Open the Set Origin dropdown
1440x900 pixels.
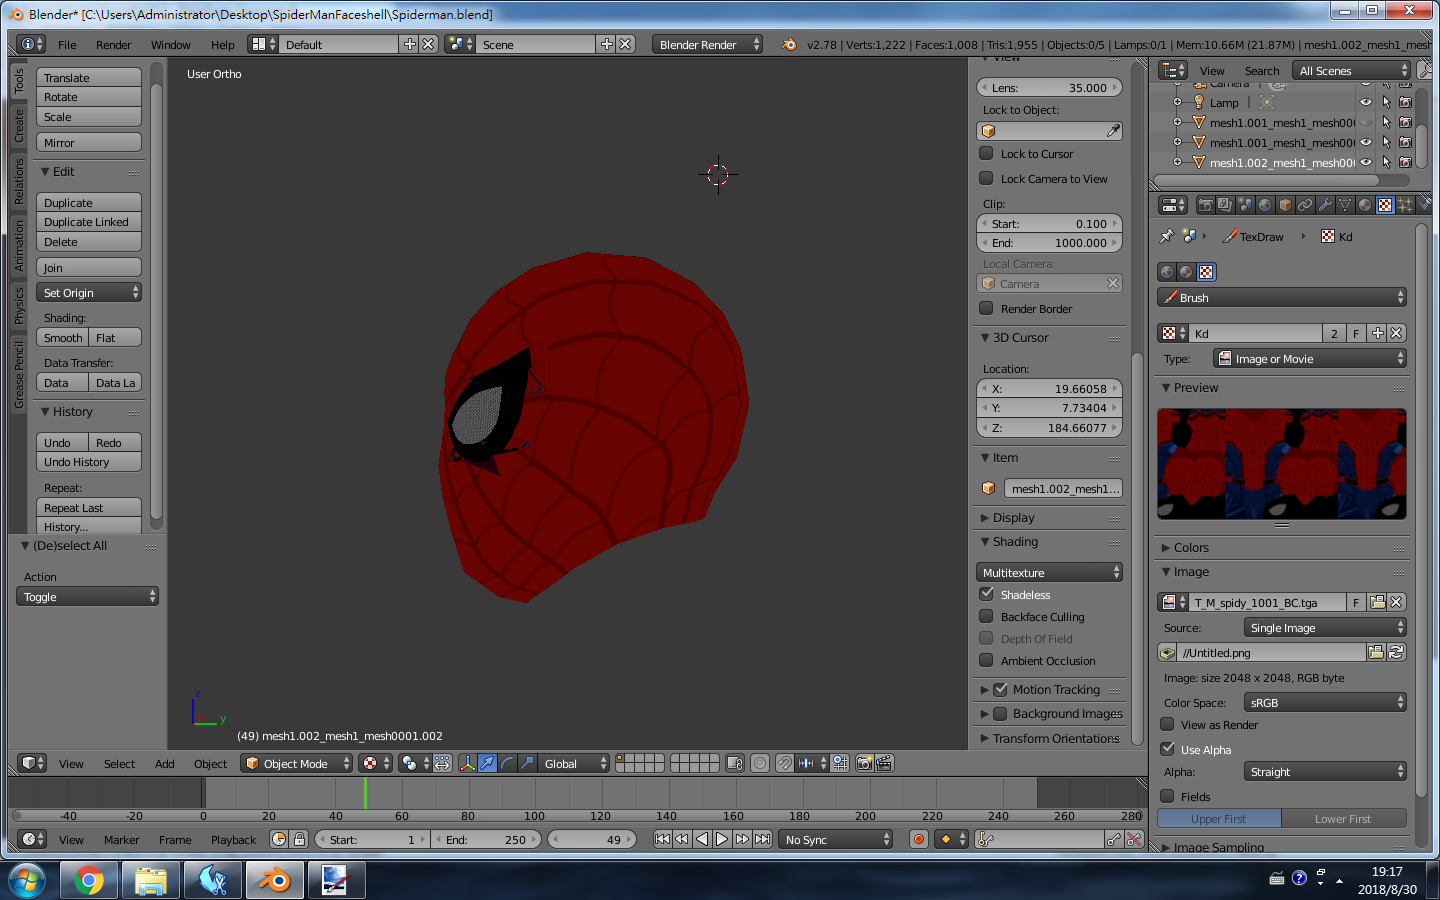click(x=89, y=292)
